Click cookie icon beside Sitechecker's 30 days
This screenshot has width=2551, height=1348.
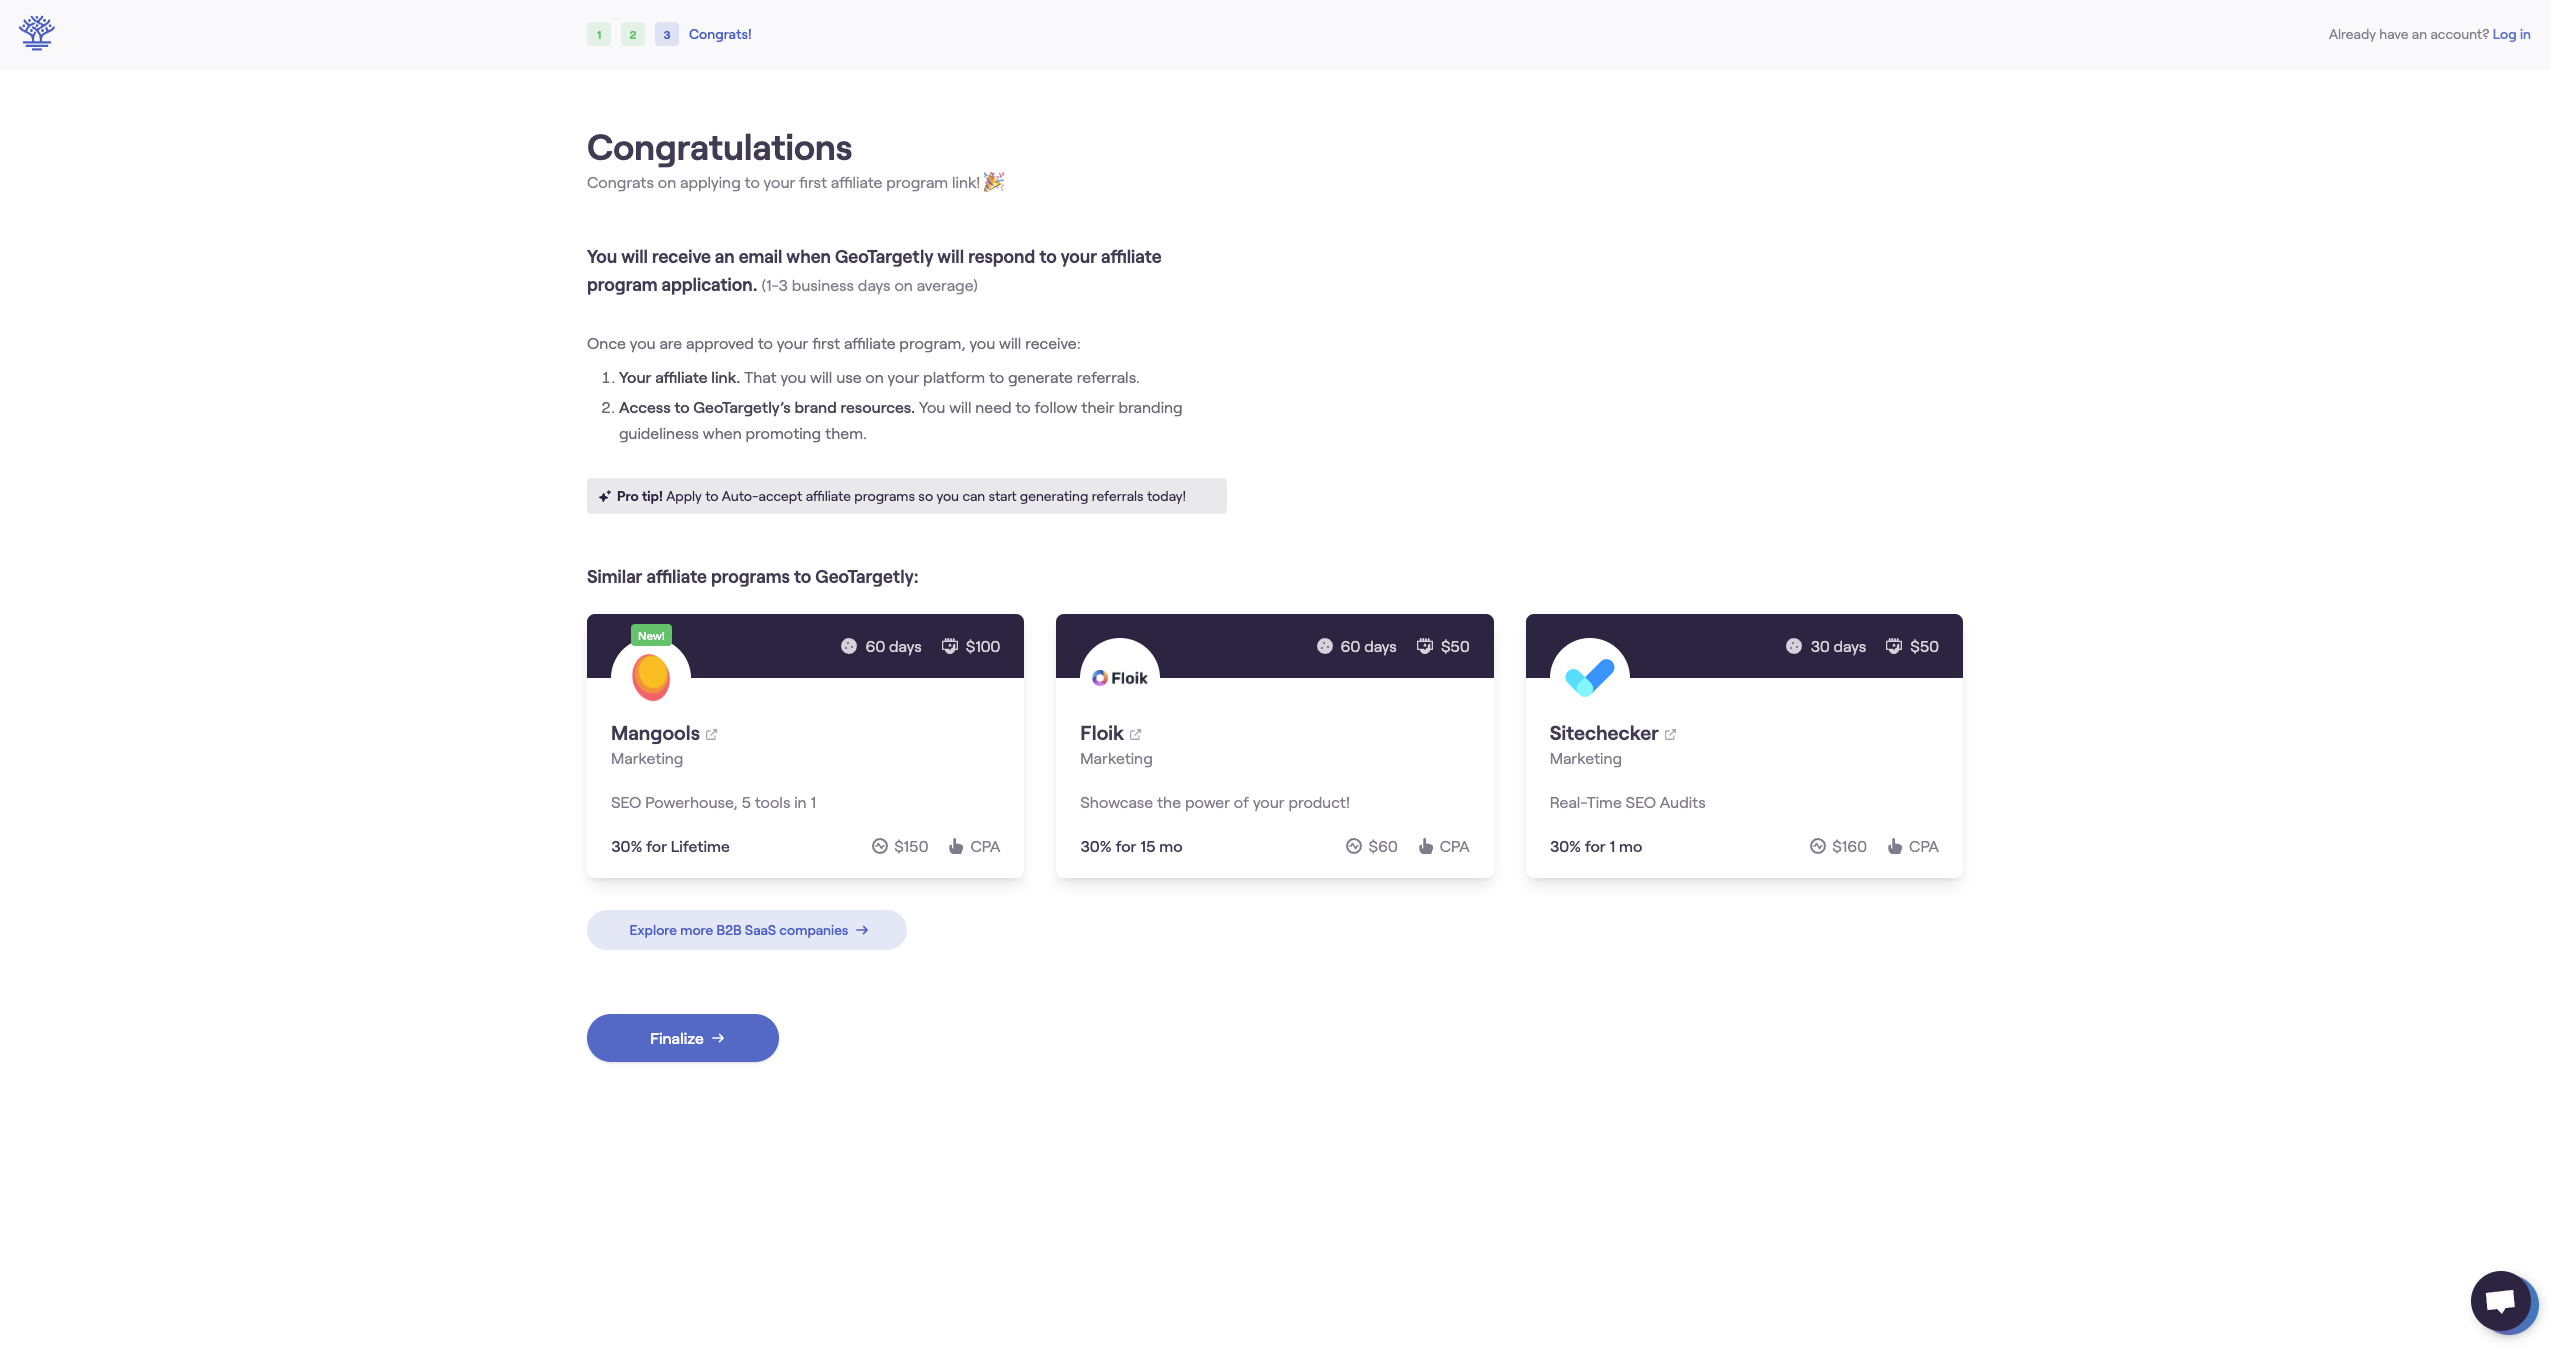(x=1794, y=646)
